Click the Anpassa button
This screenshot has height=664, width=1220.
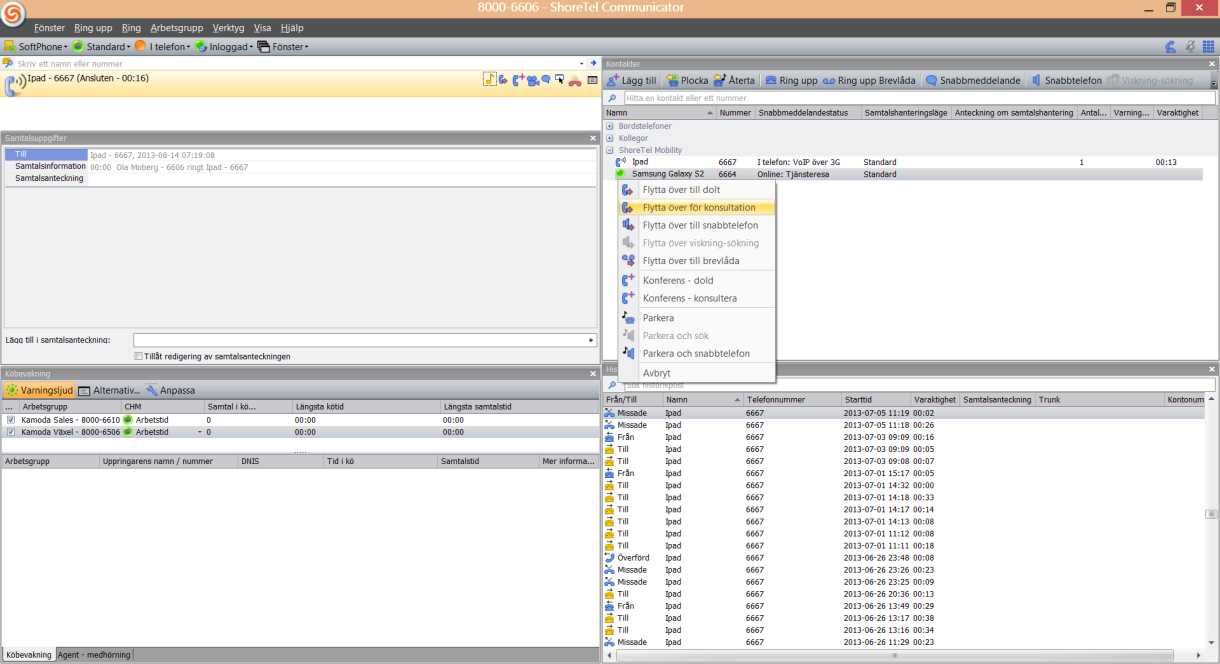point(171,390)
